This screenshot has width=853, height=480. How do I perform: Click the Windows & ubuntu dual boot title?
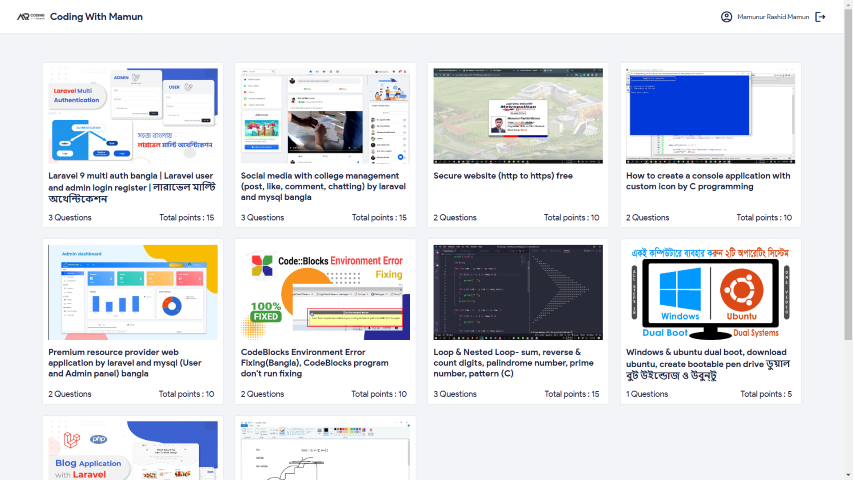[x=707, y=364]
